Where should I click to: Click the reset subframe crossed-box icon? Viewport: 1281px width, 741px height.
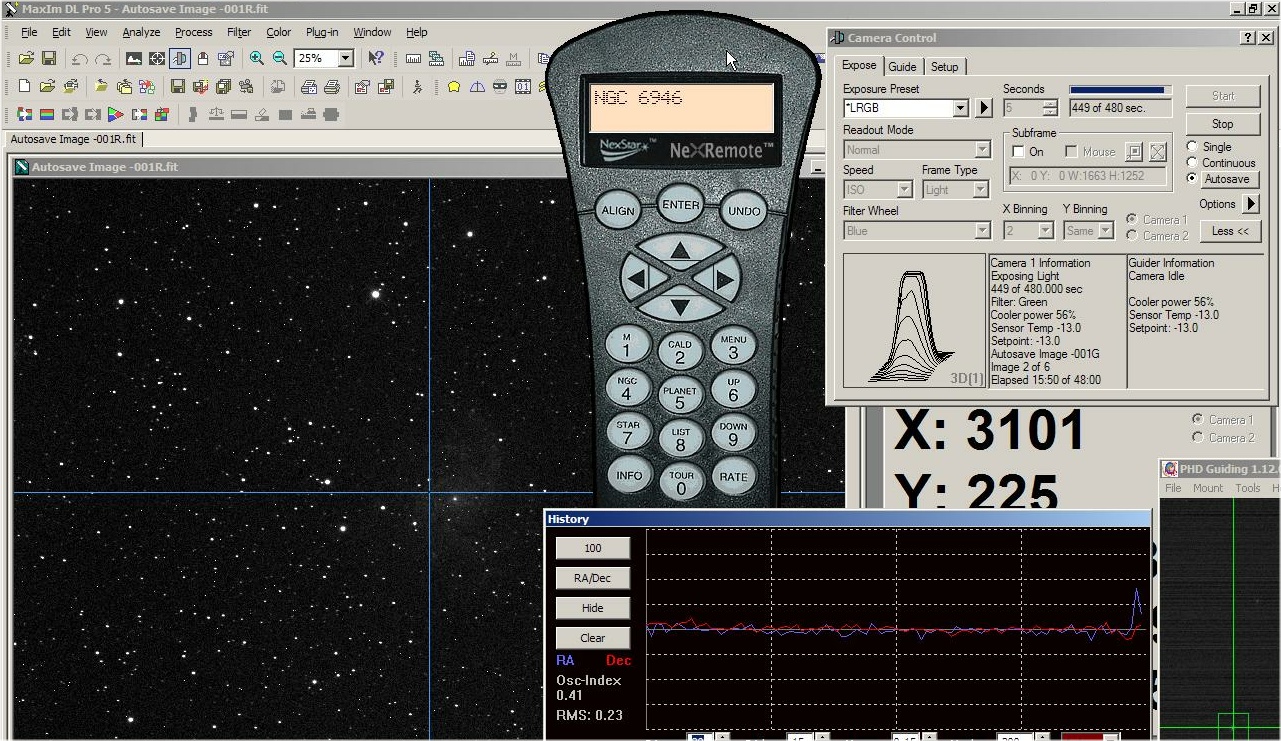(1157, 152)
